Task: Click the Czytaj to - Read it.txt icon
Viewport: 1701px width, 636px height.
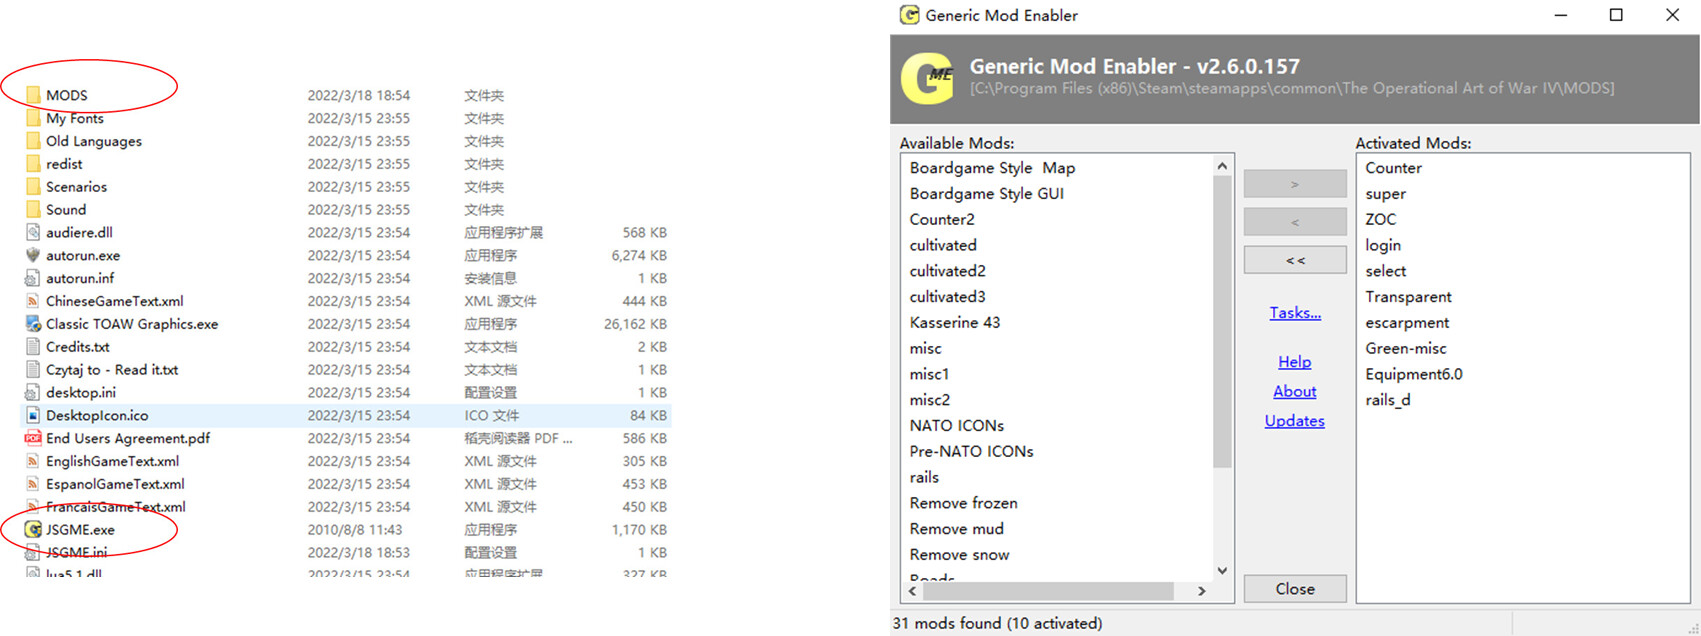Action: [x=33, y=370]
